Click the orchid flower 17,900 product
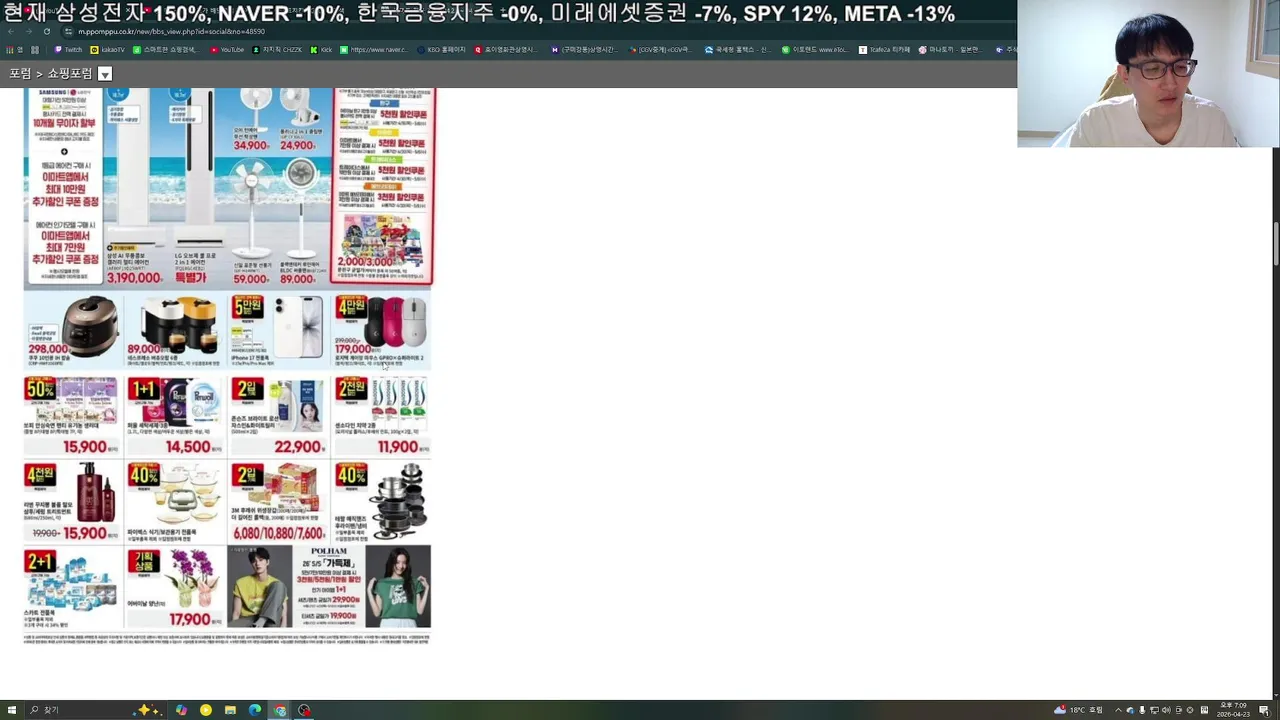The width and height of the screenshot is (1280, 720). [176, 587]
